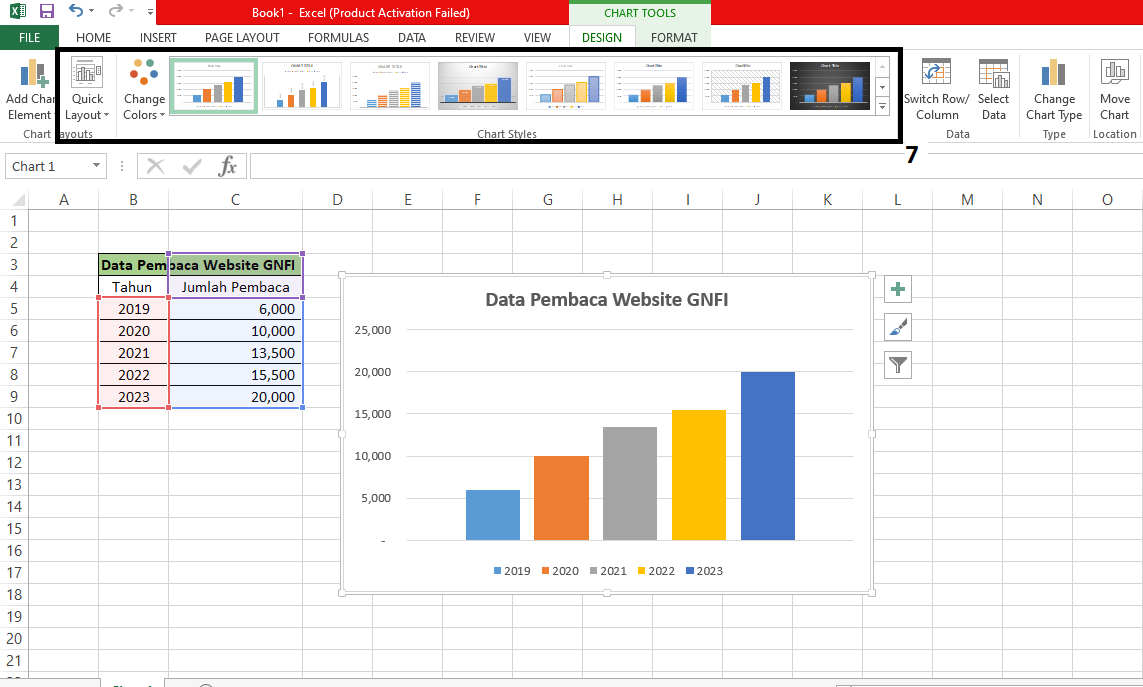Apply the hatched pattern background chart style
Image resolution: width=1143 pixels, height=687 pixels.
741,86
